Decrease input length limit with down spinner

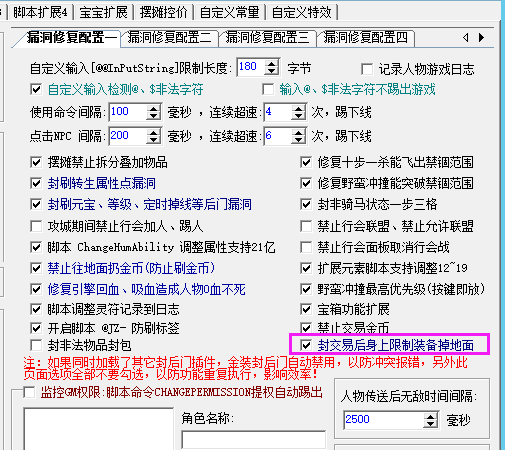click(x=272, y=71)
